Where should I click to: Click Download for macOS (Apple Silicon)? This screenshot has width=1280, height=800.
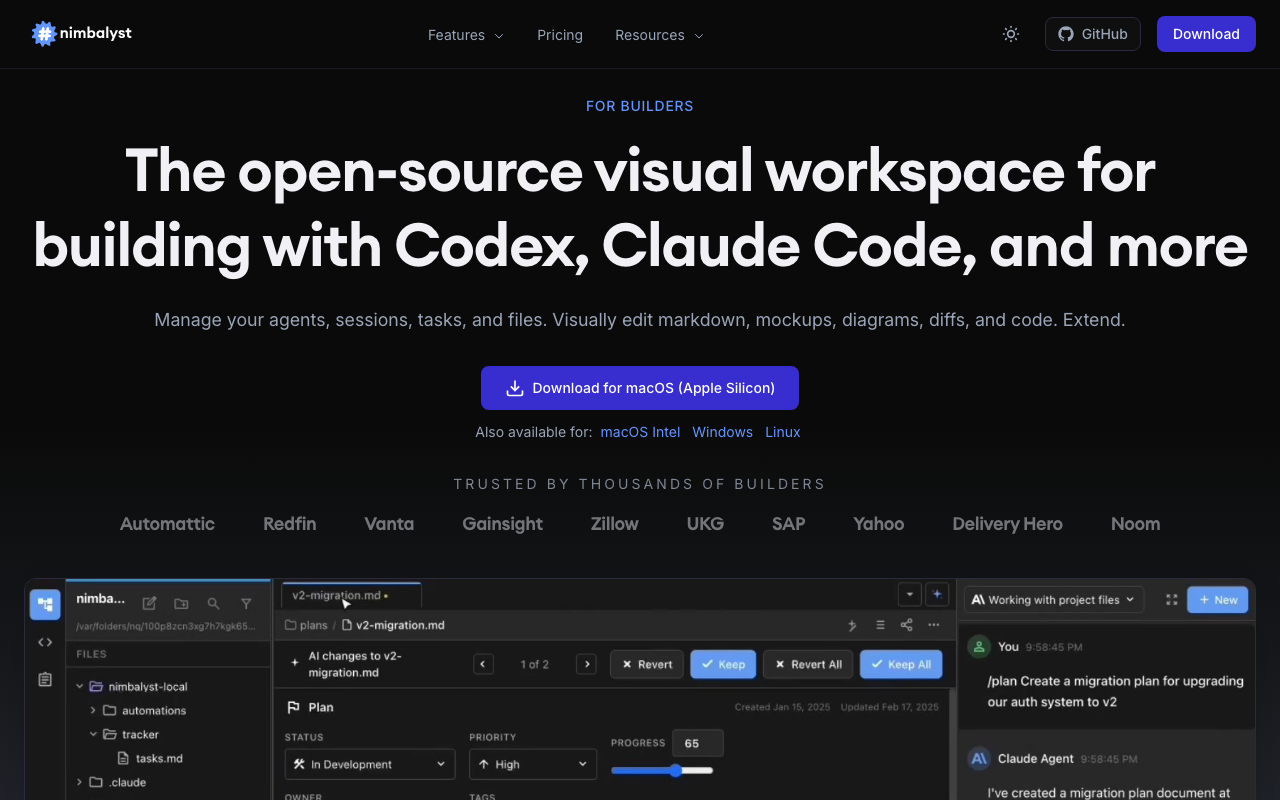[640, 388]
